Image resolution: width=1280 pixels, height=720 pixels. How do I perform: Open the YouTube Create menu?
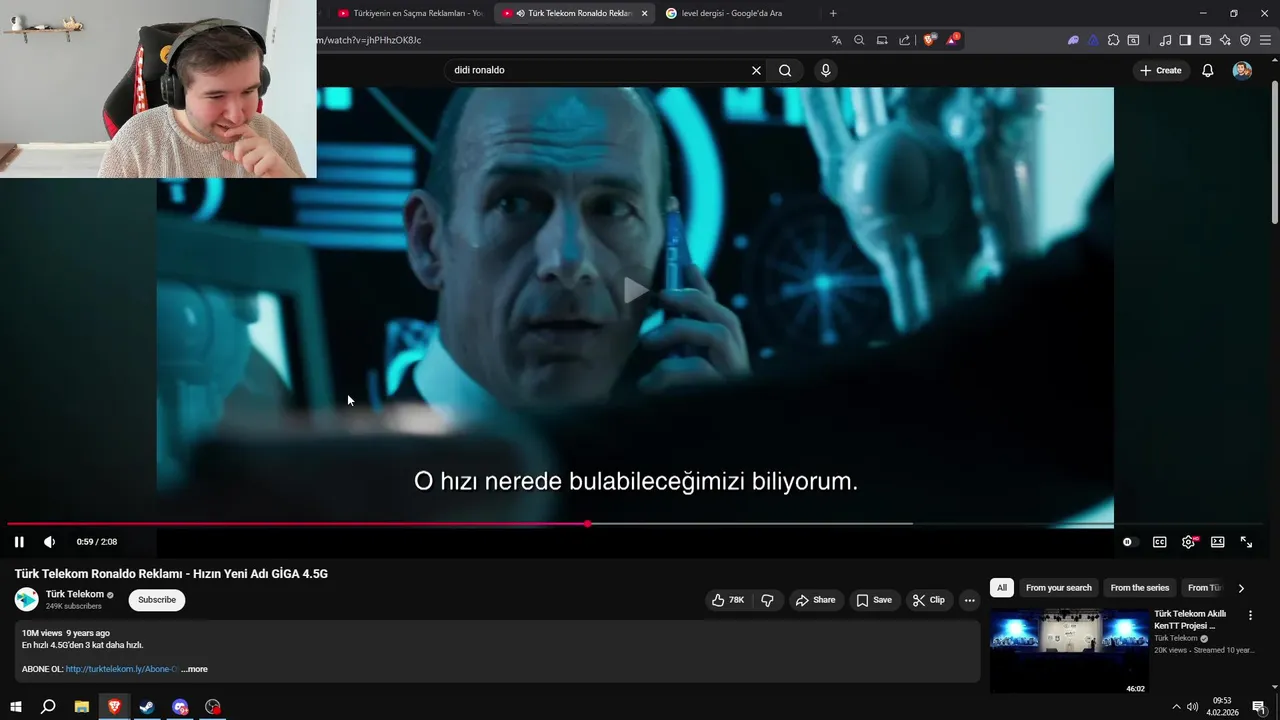coord(1160,70)
